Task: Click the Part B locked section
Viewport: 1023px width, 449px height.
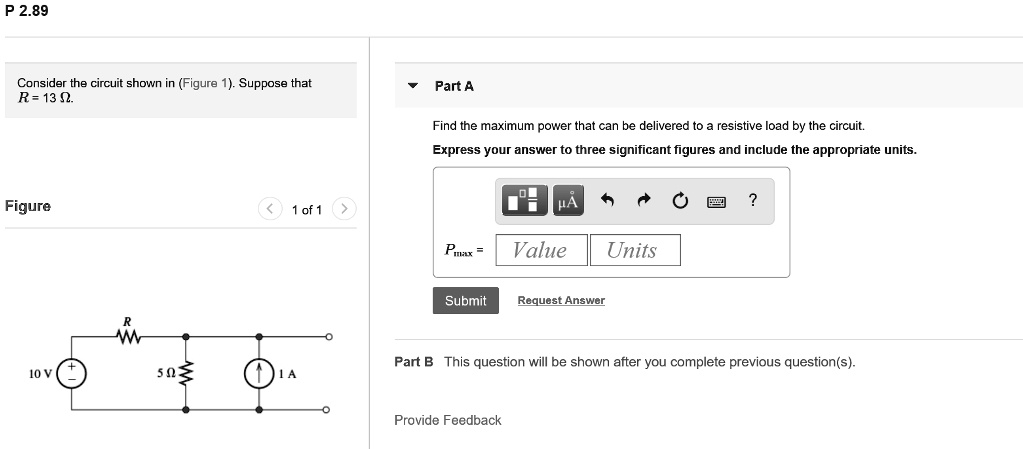Action: click(625, 362)
